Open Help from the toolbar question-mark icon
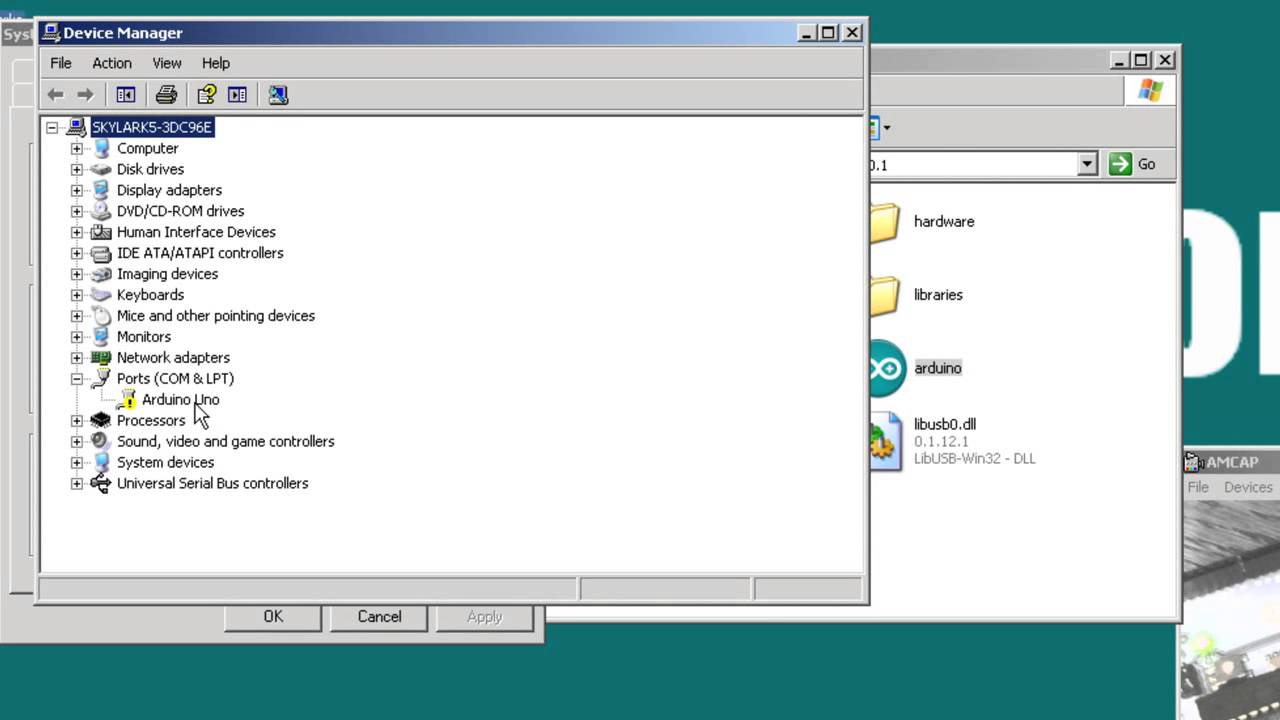The image size is (1280, 720). tap(207, 95)
